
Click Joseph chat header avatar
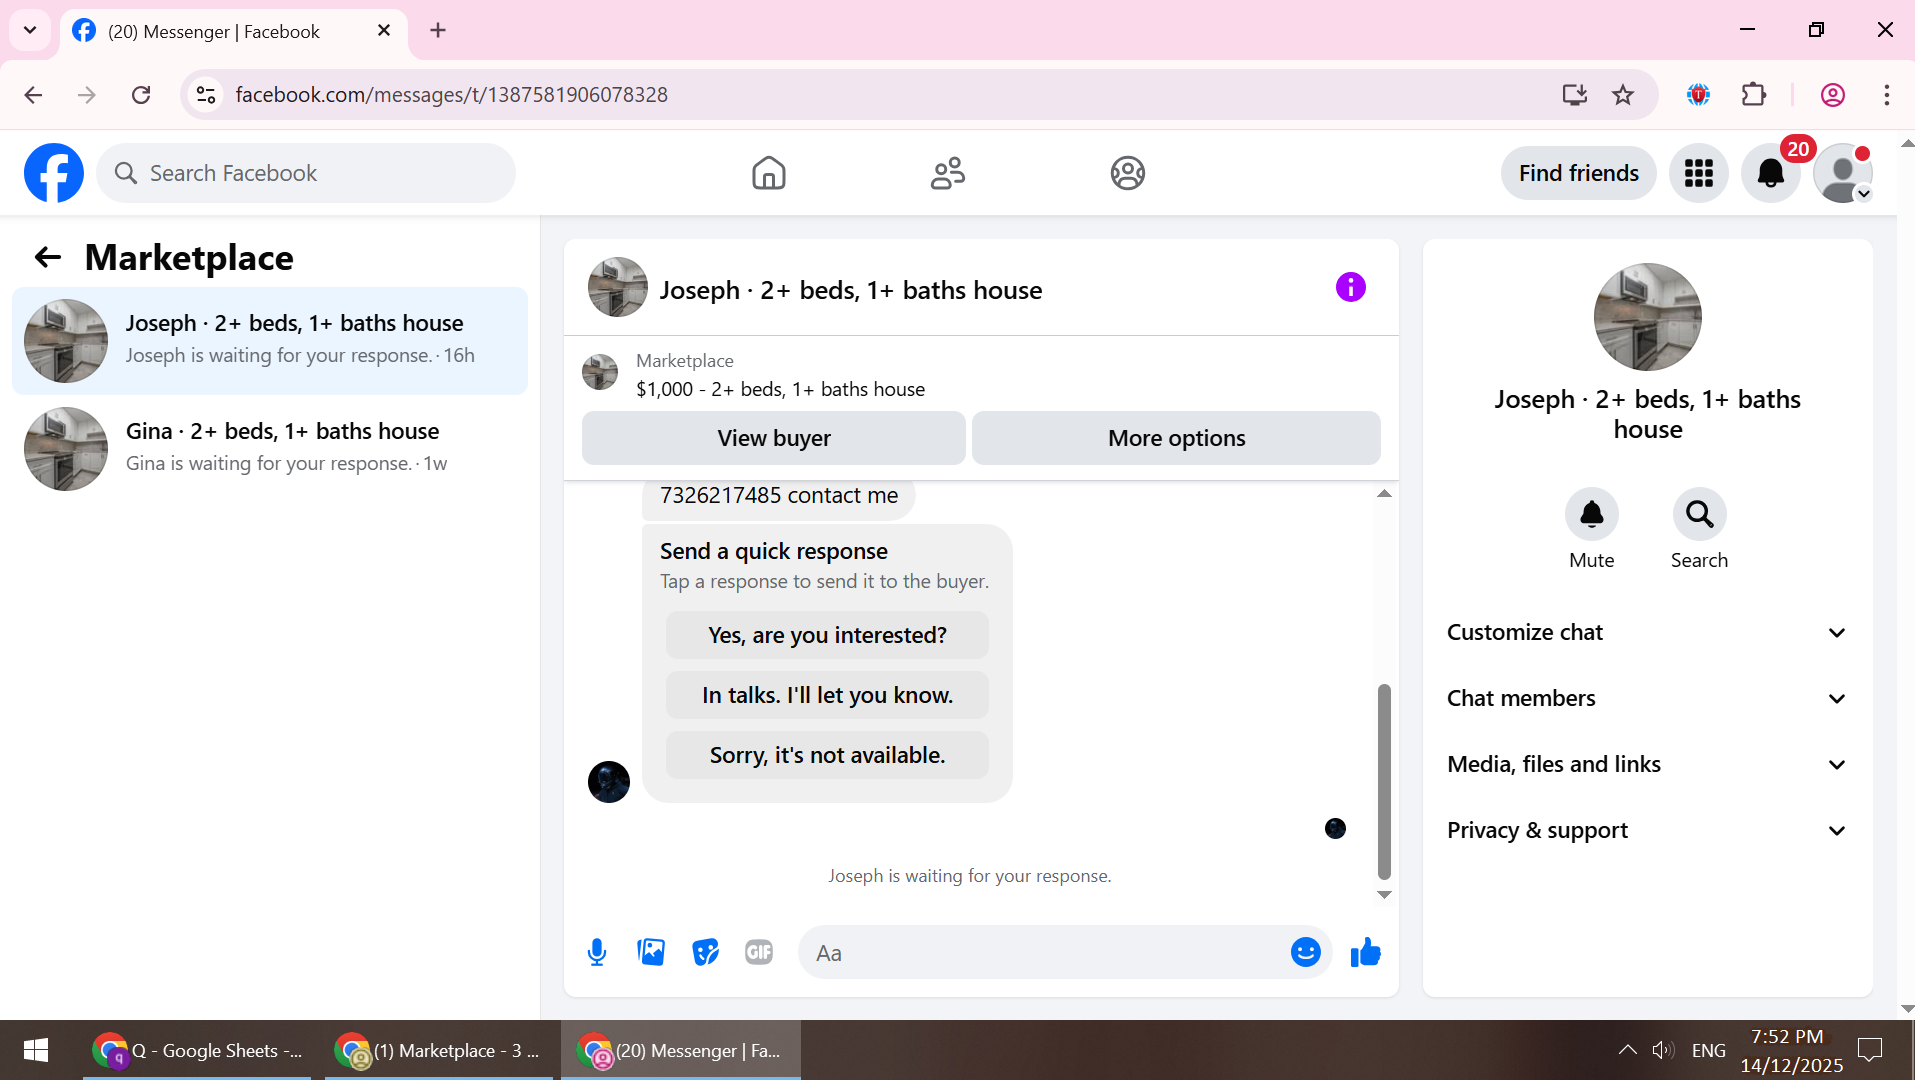(617, 287)
